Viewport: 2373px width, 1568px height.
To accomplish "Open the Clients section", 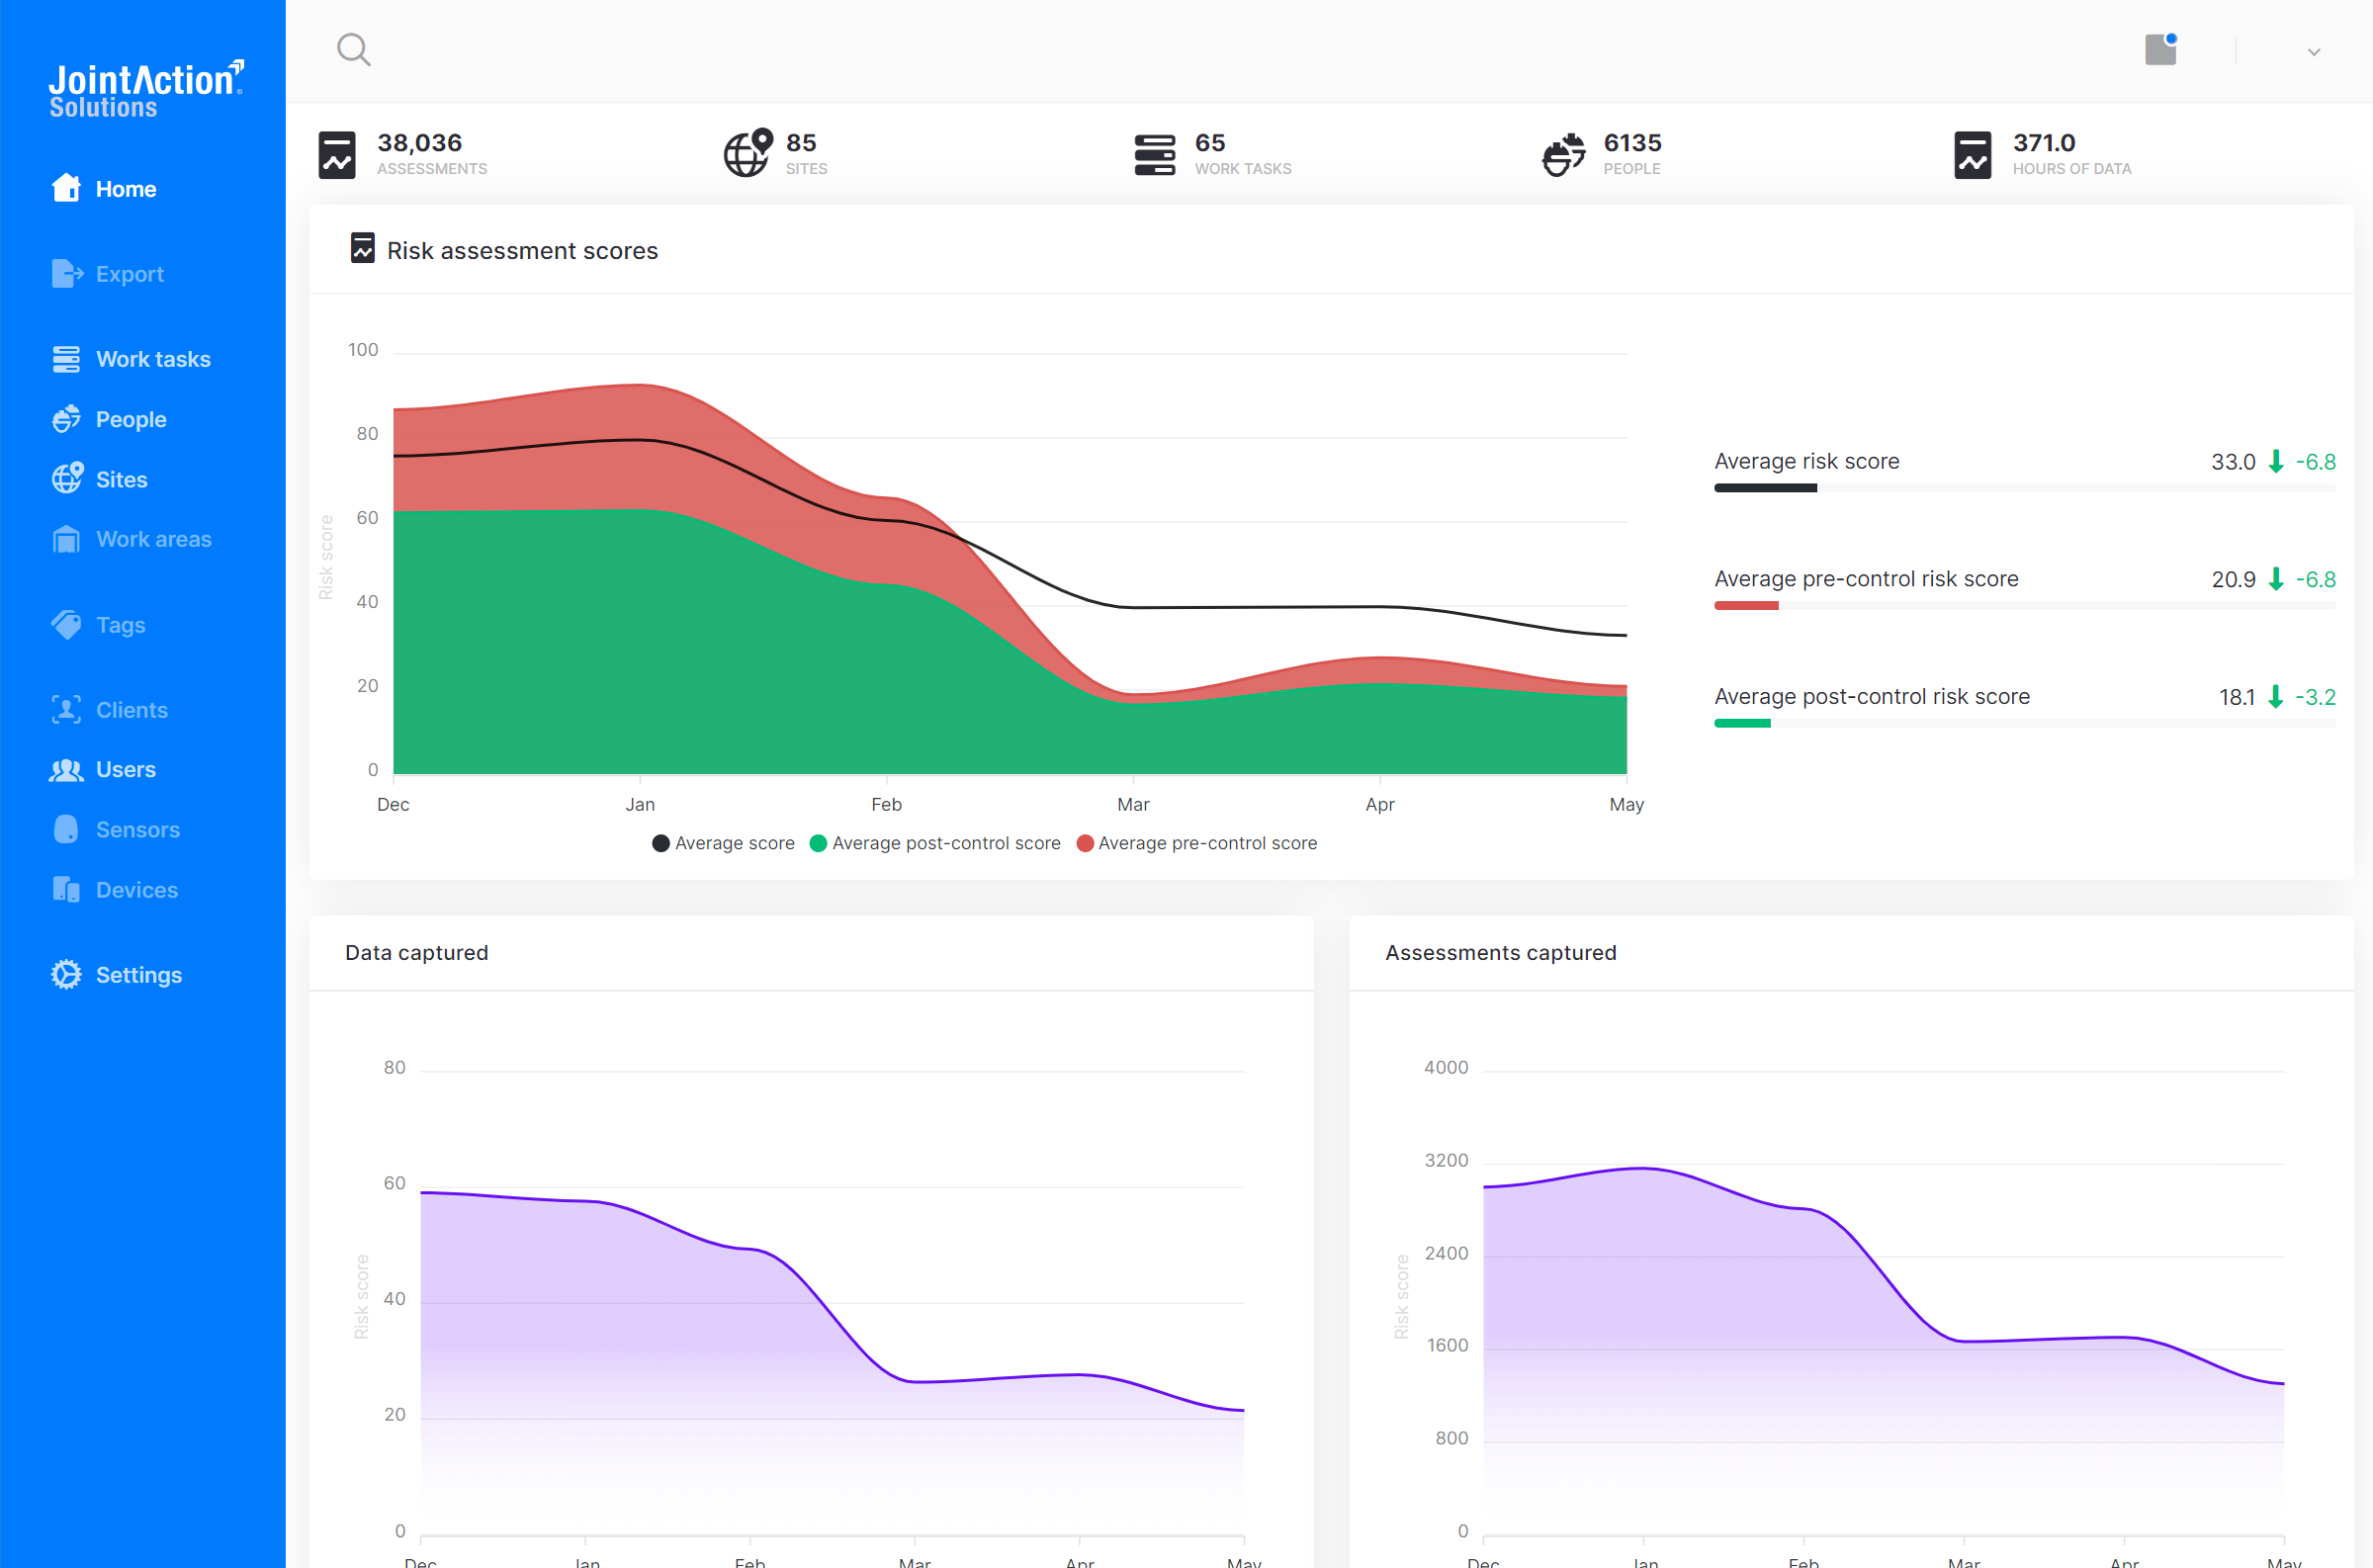I will [109, 710].
